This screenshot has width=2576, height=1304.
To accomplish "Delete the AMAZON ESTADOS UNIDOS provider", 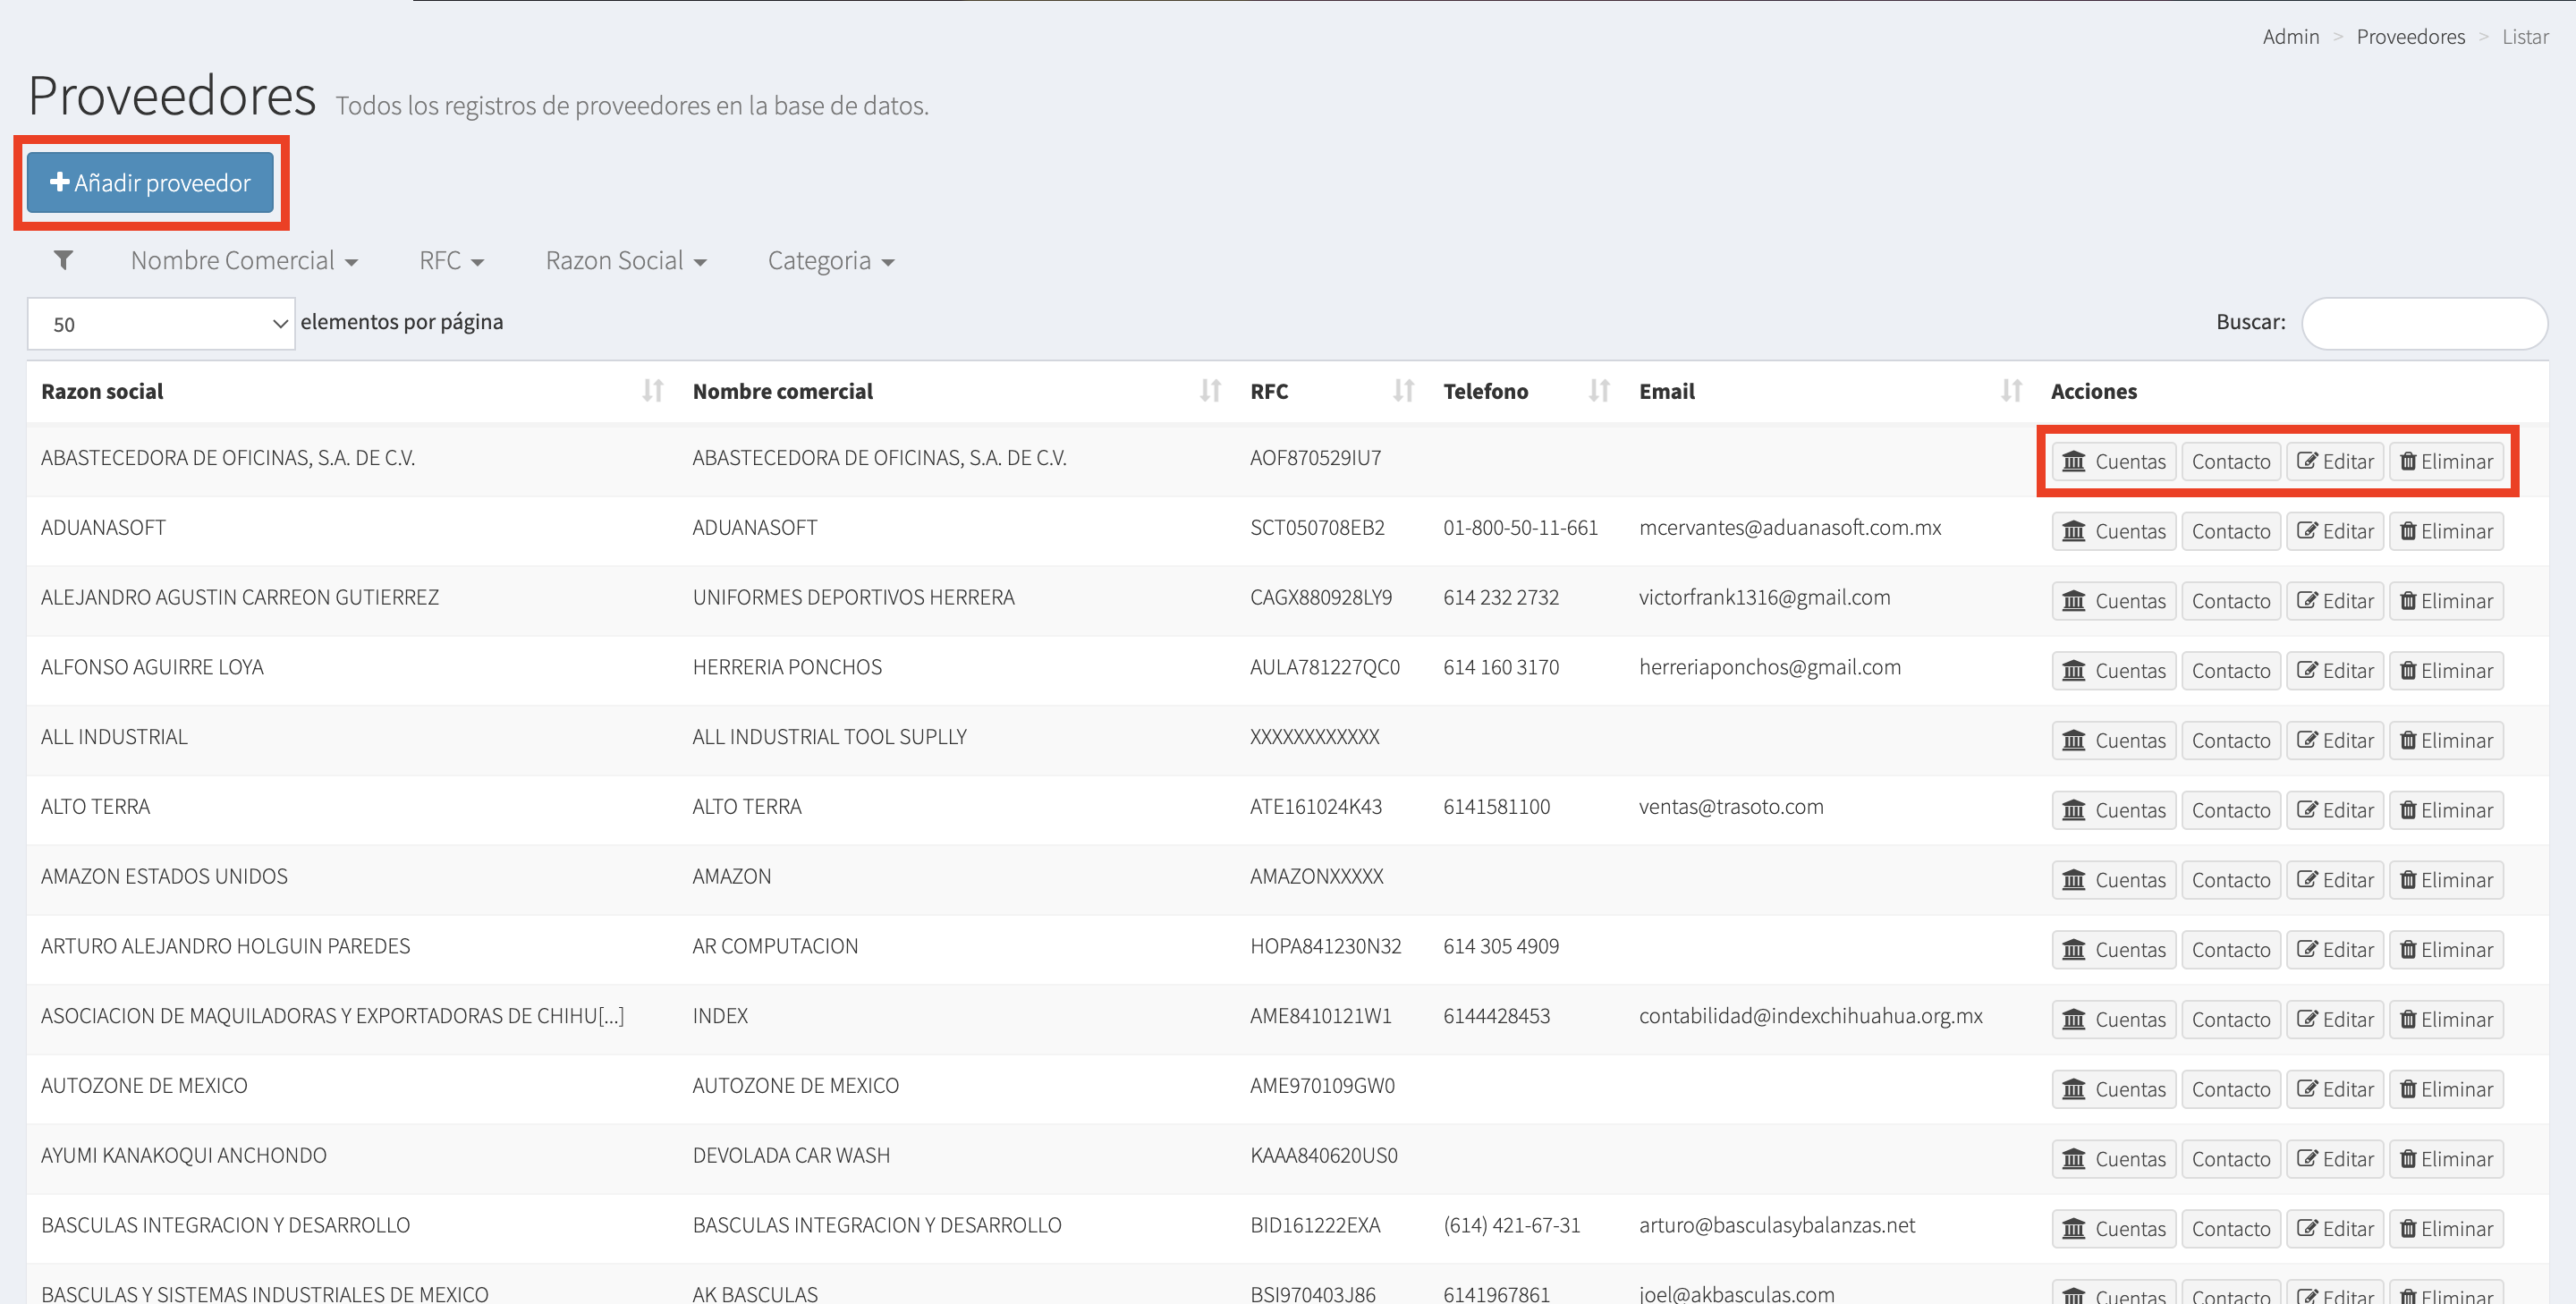I will click(2446, 880).
